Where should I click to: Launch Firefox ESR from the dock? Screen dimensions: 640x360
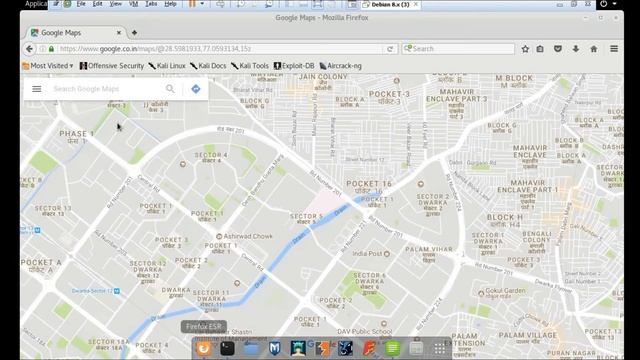click(x=204, y=348)
